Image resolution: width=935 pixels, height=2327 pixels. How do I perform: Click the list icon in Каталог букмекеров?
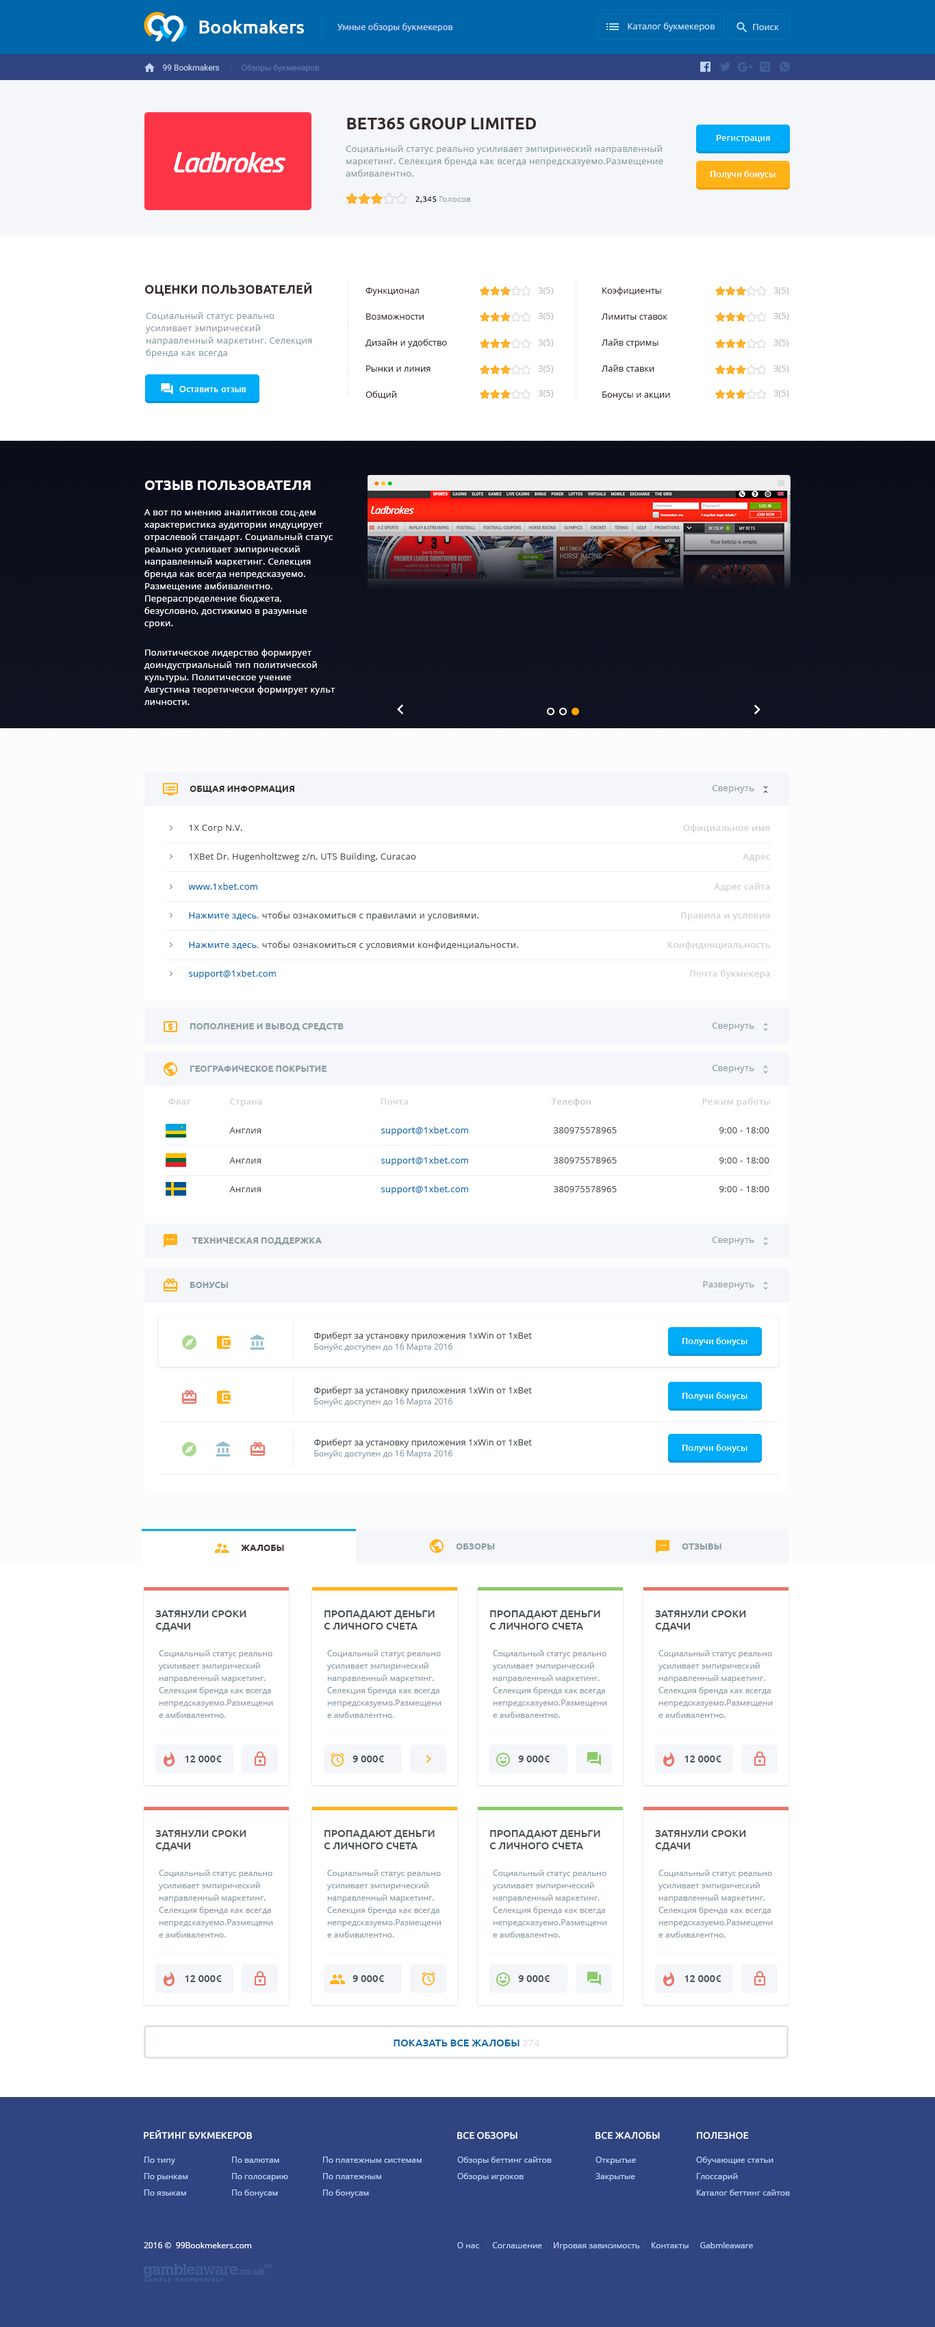click(613, 27)
